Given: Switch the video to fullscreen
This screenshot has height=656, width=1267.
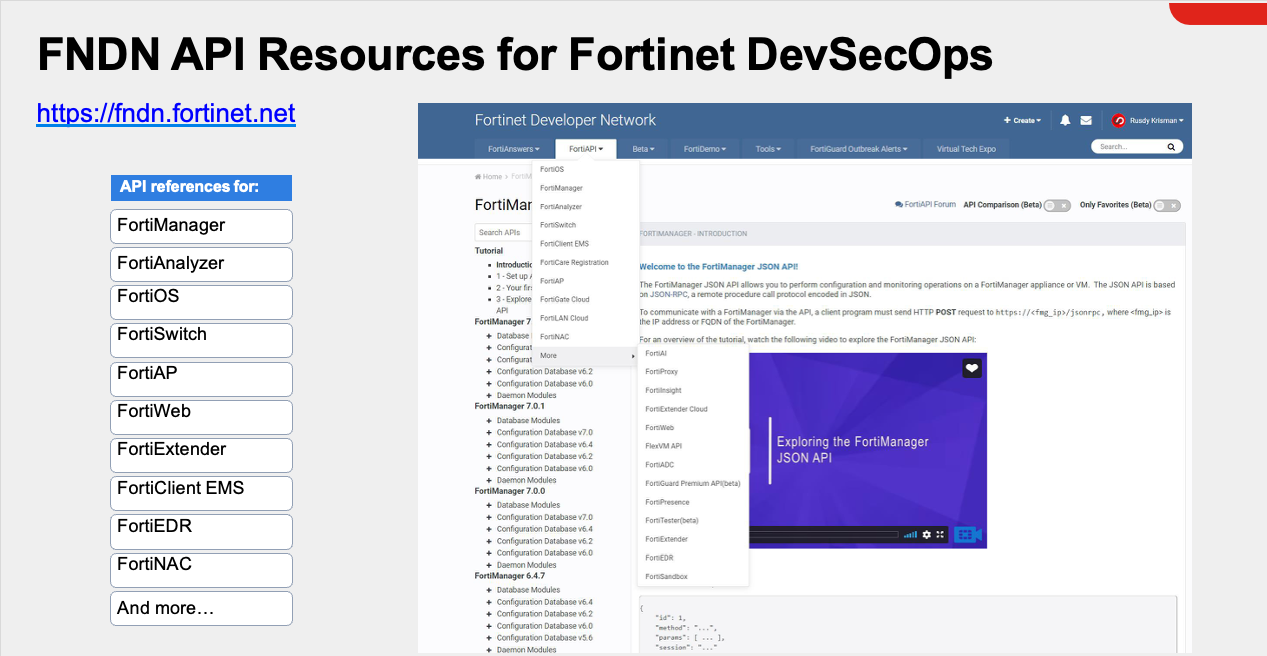Looking at the screenshot, I should [x=940, y=535].
